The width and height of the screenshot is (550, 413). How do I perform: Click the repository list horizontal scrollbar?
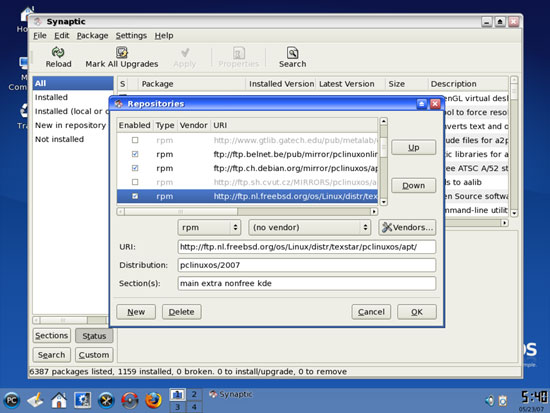[x=247, y=212]
